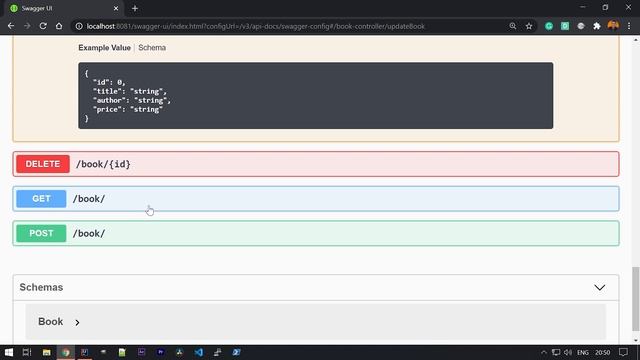This screenshot has width=640, height=360.
Task: Open the Windows notification center
Action: [x=623, y=352]
